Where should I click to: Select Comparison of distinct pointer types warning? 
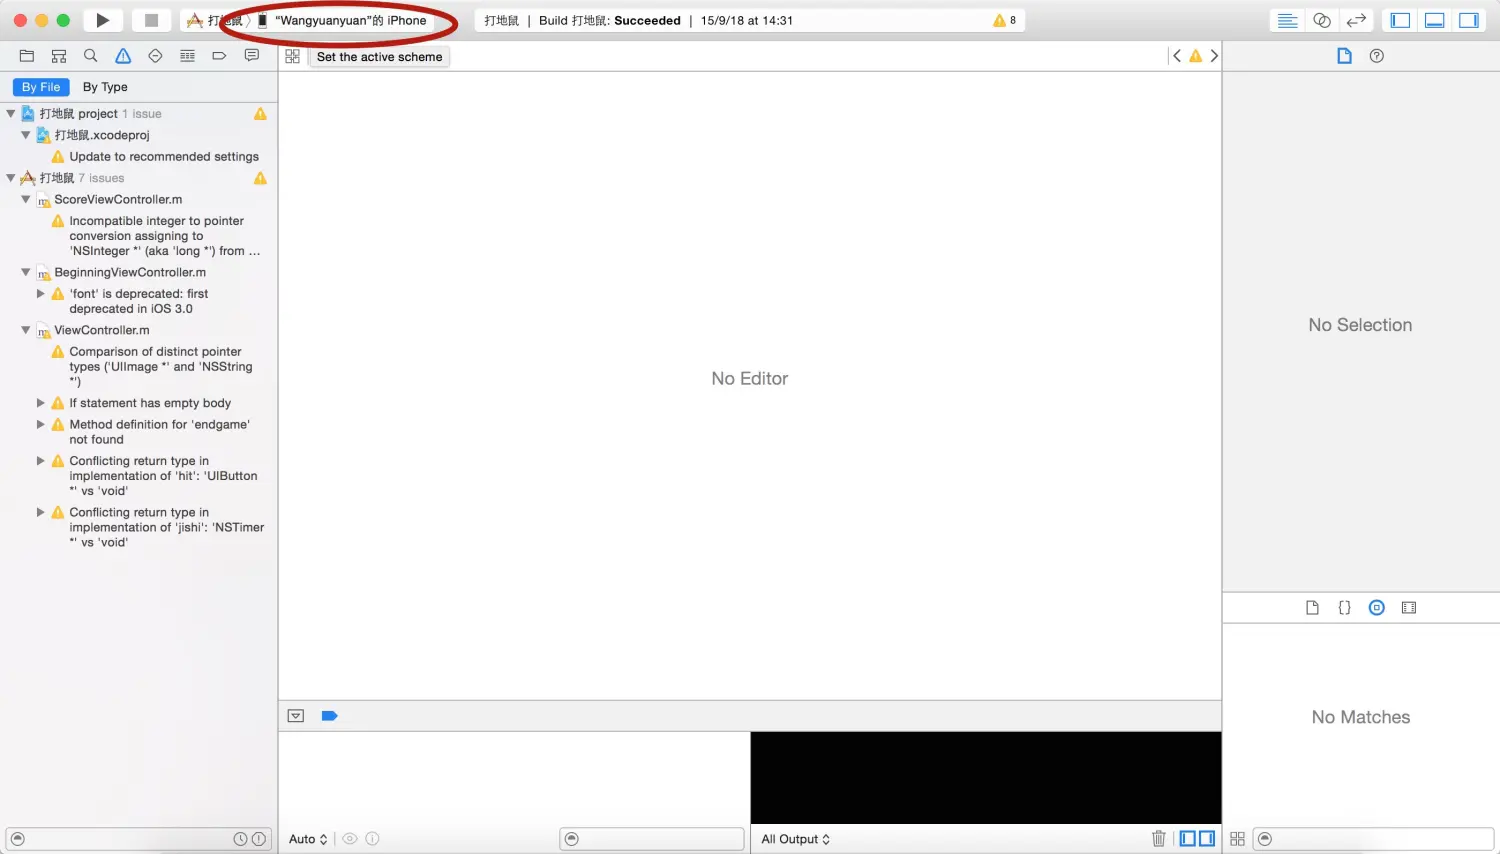click(x=160, y=367)
